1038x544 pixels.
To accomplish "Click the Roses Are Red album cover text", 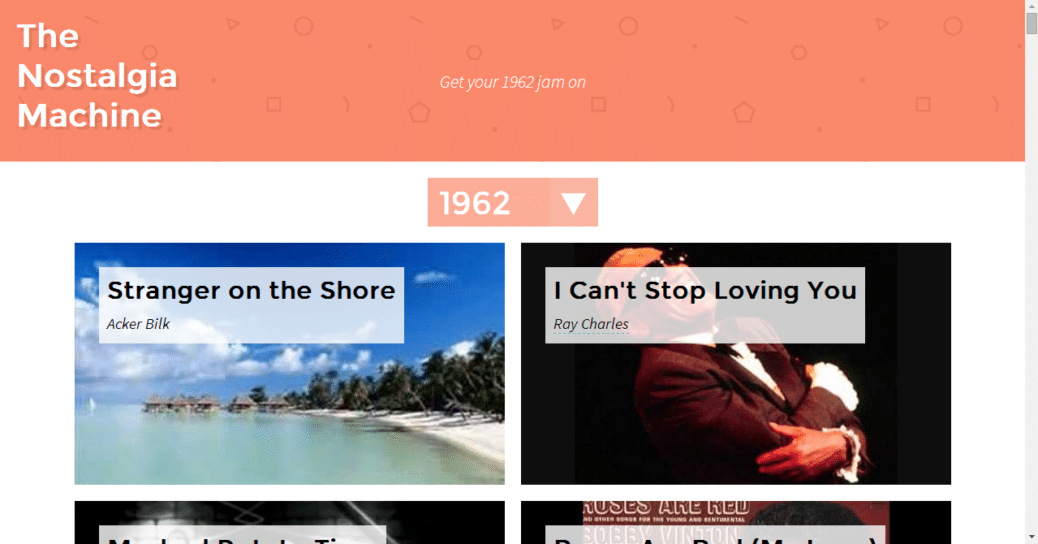I will 666,508.
